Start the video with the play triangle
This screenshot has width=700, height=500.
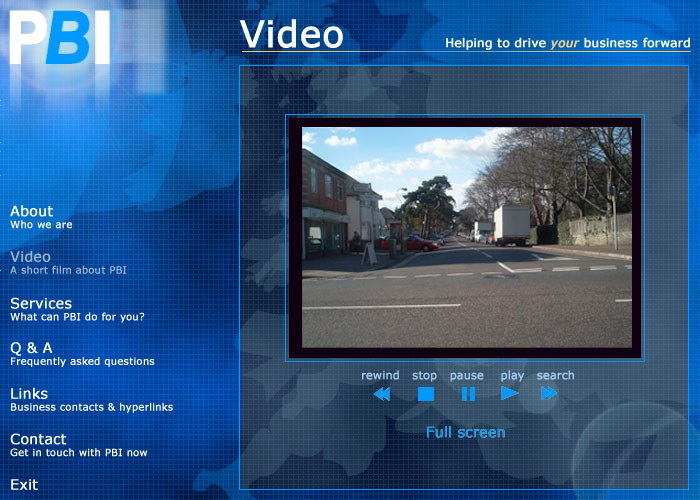(510, 393)
